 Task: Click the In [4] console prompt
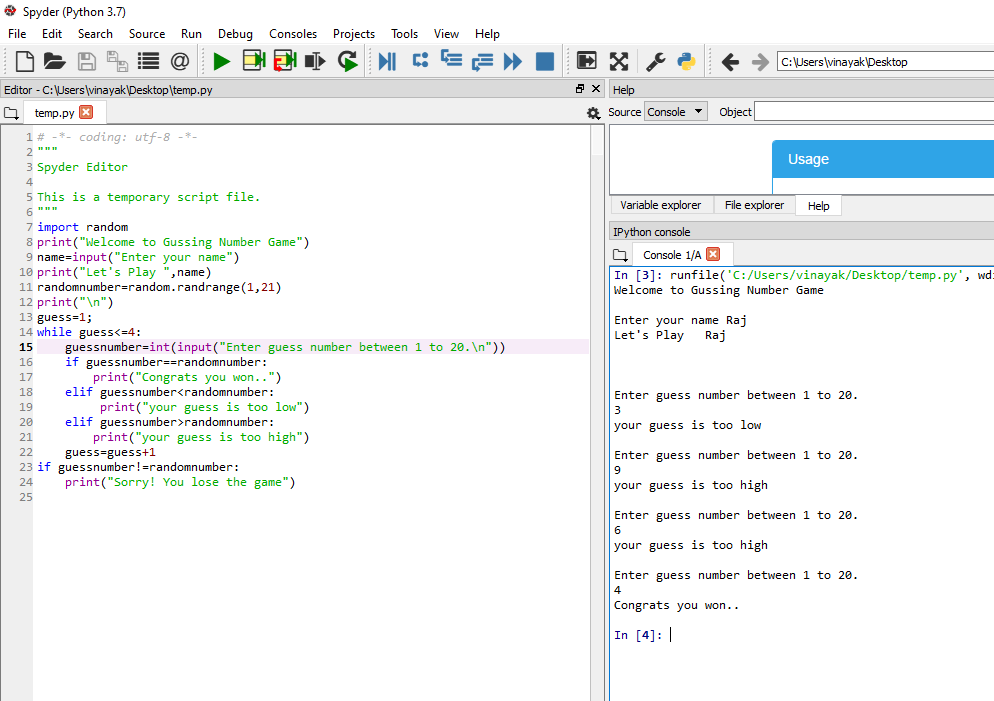[x=638, y=635]
